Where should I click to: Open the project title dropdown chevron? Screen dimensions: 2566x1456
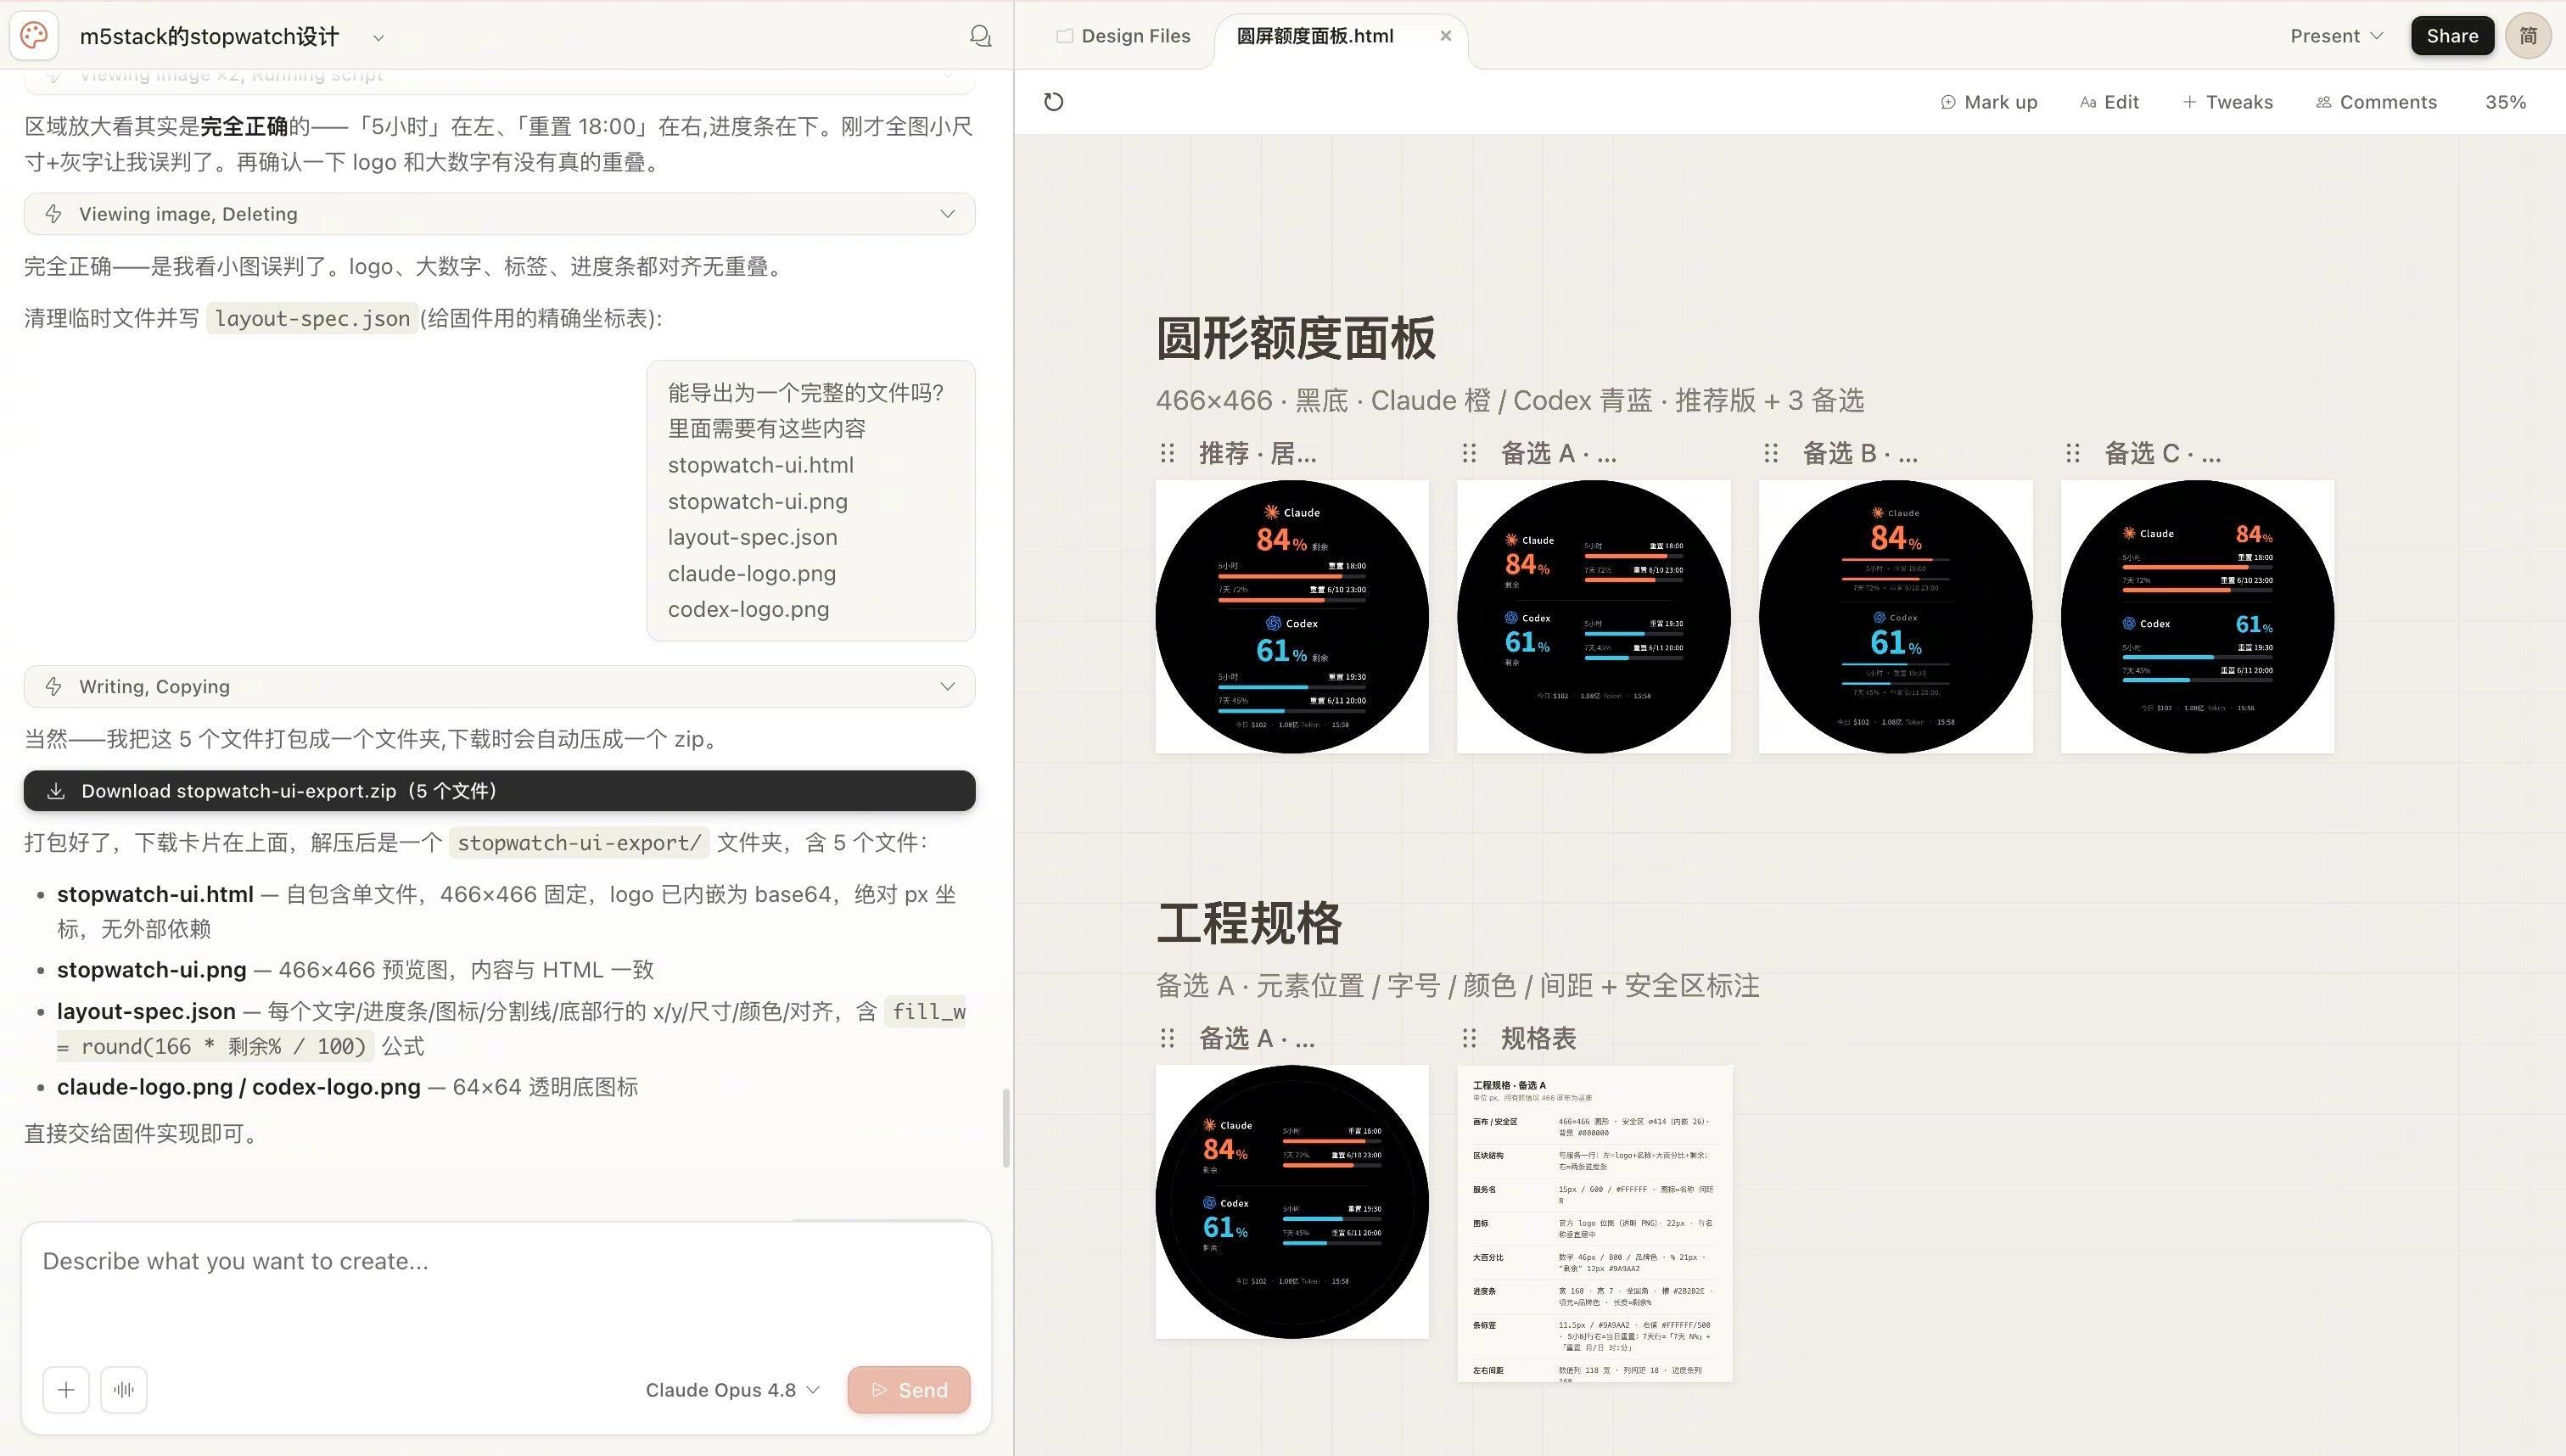(378, 38)
